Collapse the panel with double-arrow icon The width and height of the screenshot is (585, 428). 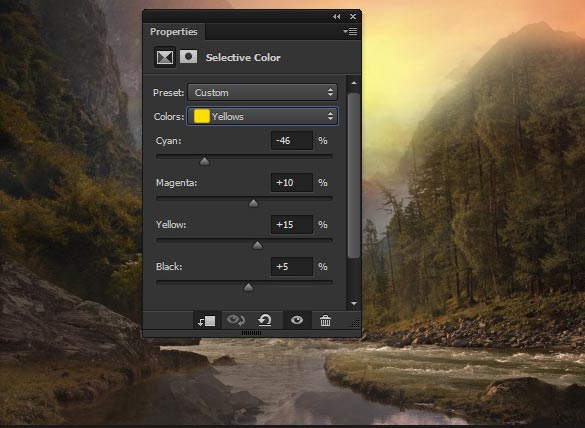point(337,16)
